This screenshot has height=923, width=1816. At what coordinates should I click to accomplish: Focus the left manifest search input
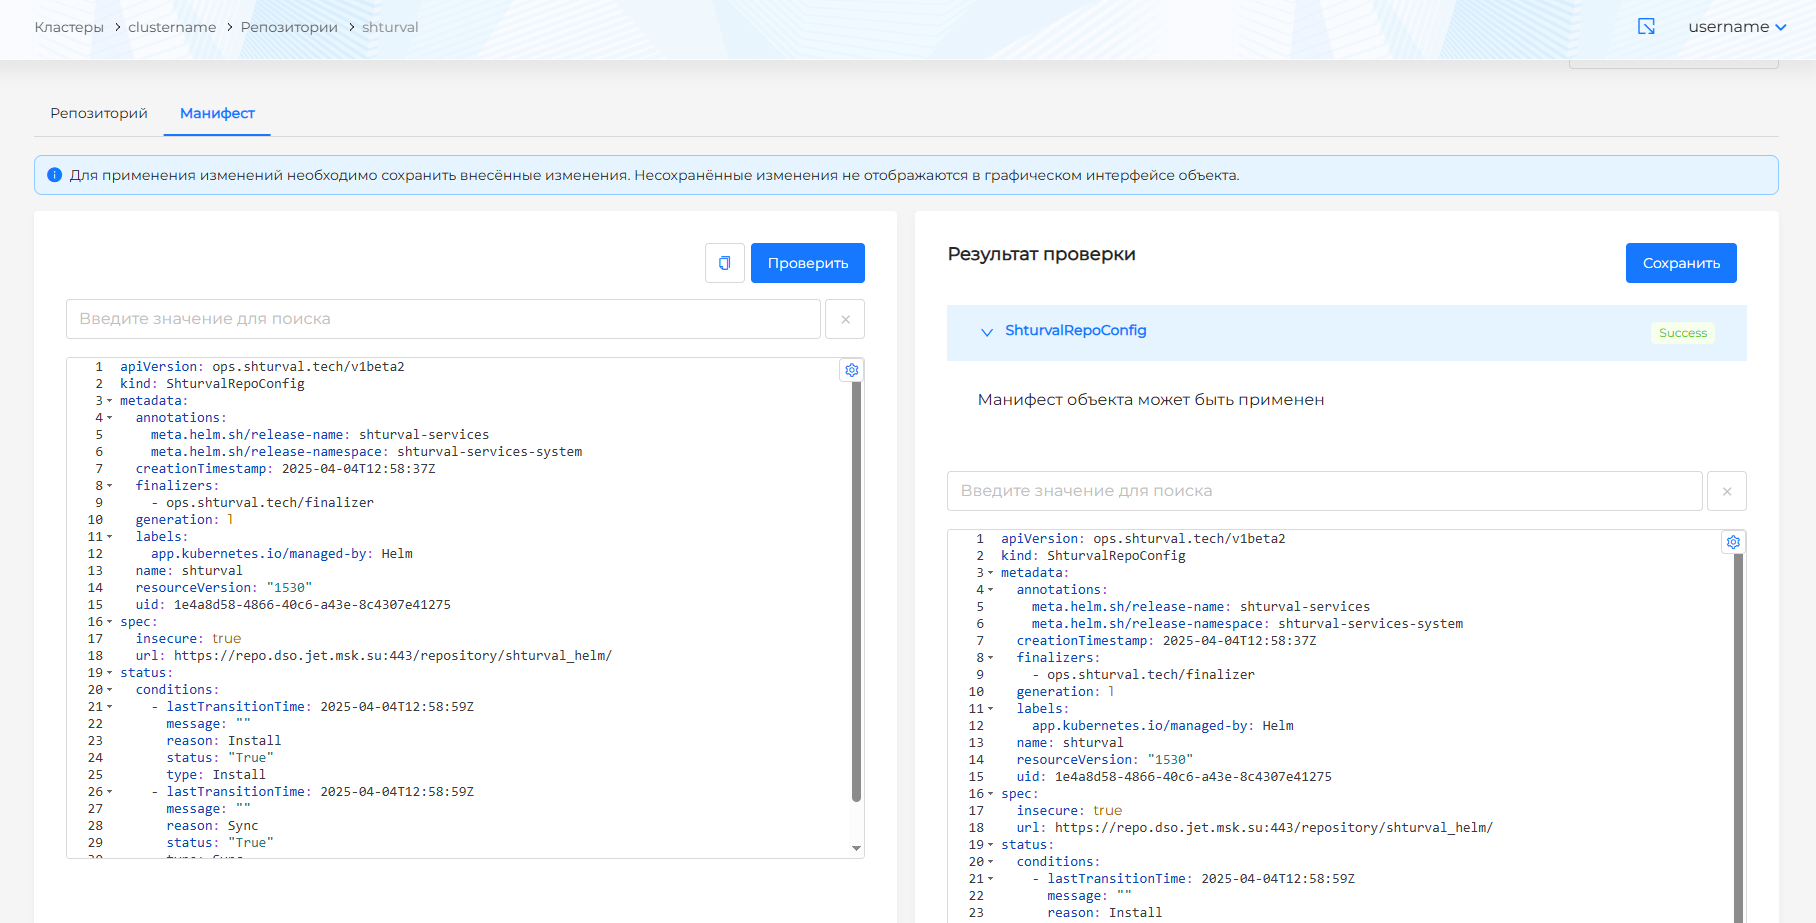(x=443, y=319)
